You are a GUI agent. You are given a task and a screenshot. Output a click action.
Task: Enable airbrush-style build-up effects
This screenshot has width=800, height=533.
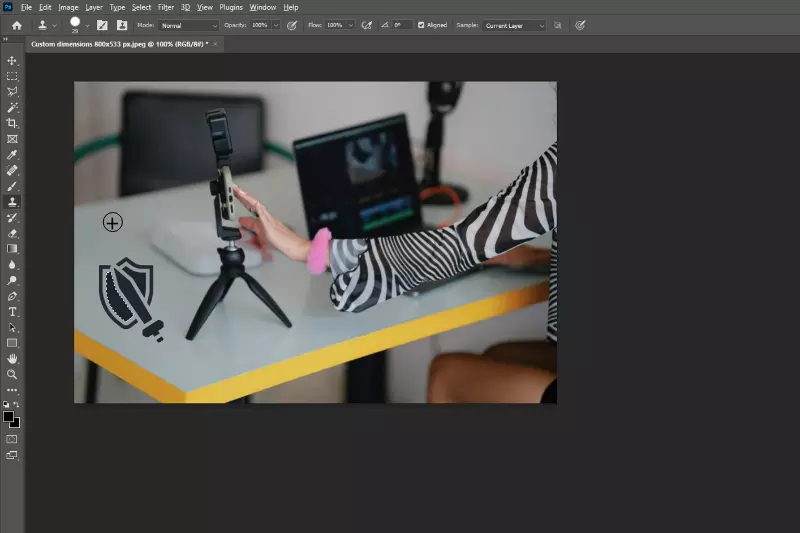[366, 26]
